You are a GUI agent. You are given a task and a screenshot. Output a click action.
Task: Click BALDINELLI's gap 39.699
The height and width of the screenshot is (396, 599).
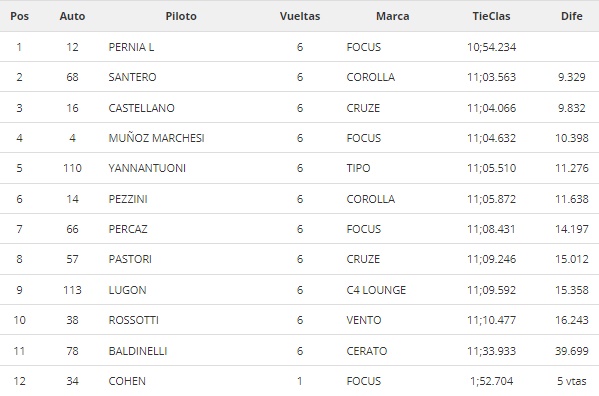[571, 351]
